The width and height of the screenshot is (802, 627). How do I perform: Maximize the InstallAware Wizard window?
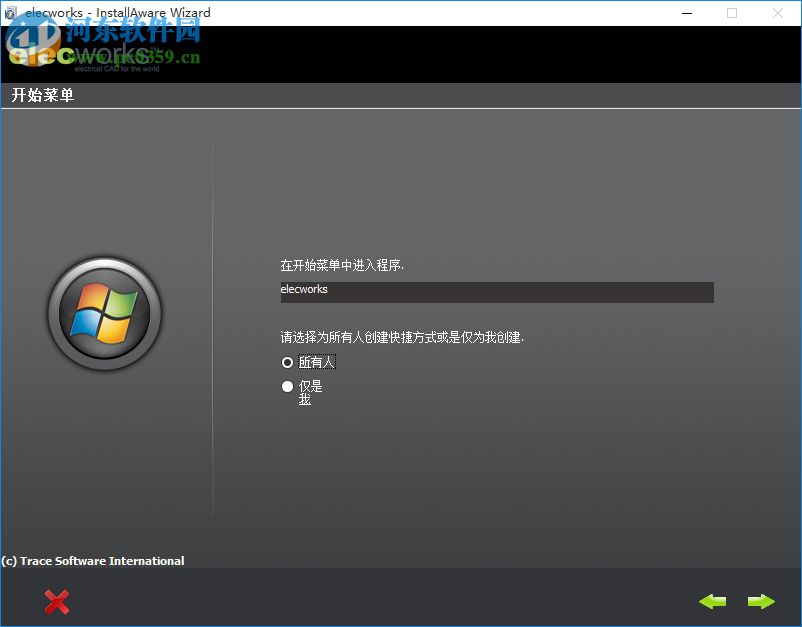pos(732,13)
